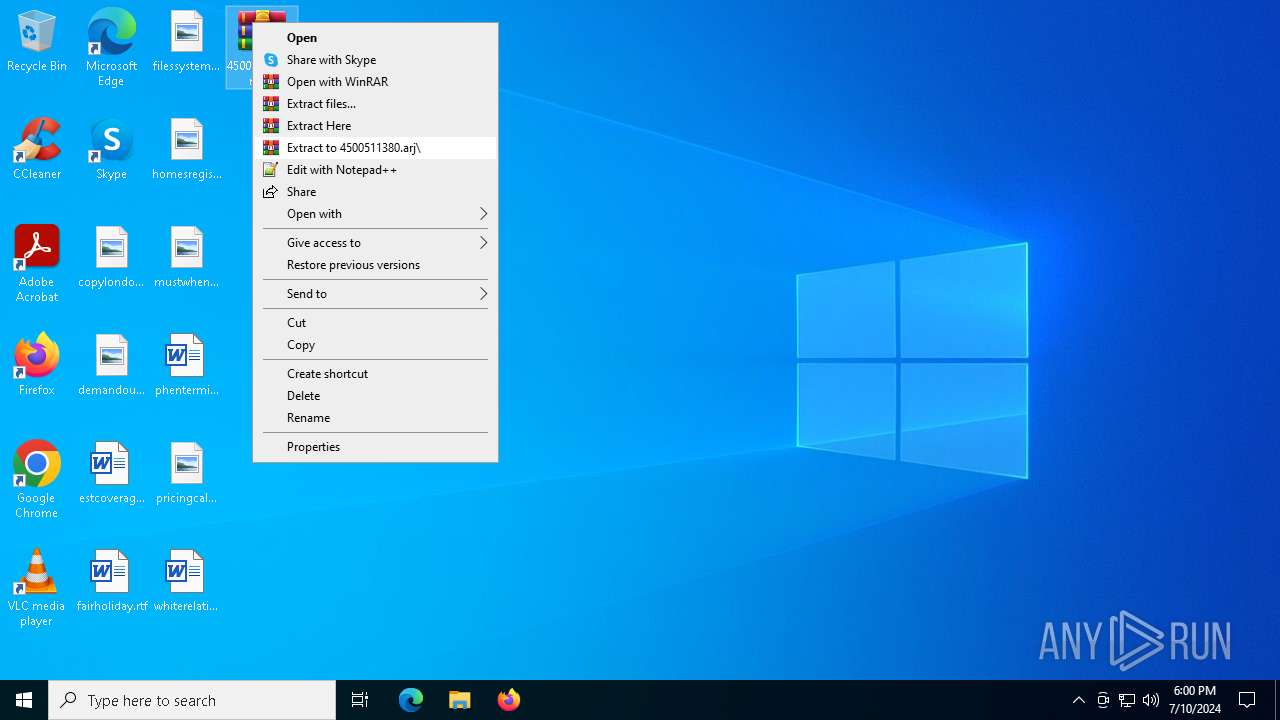Select the fairholiday.rtf document icon
Image resolution: width=1280 pixels, height=720 pixels.
(111, 582)
